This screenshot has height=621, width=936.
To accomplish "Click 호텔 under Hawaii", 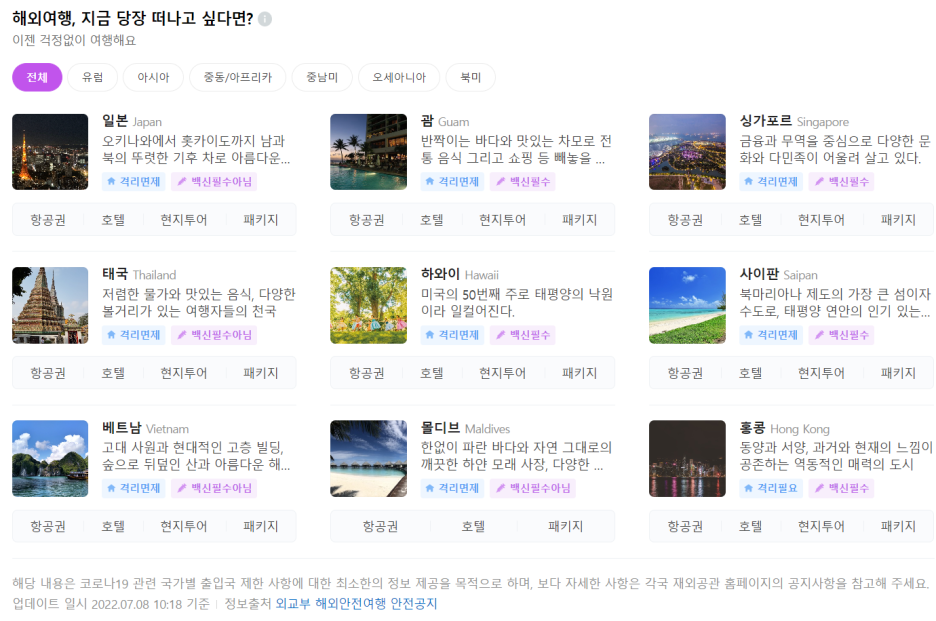I will click(432, 373).
